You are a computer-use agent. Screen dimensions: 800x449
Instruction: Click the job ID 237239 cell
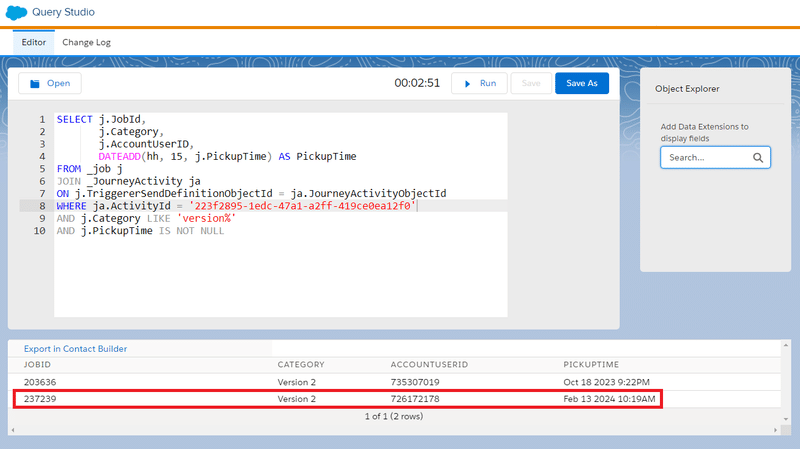coord(40,399)
